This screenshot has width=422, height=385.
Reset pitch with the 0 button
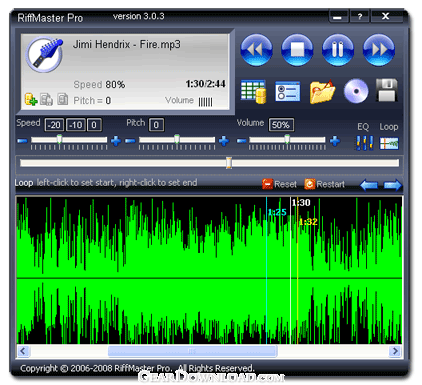(x=156, y=125)
